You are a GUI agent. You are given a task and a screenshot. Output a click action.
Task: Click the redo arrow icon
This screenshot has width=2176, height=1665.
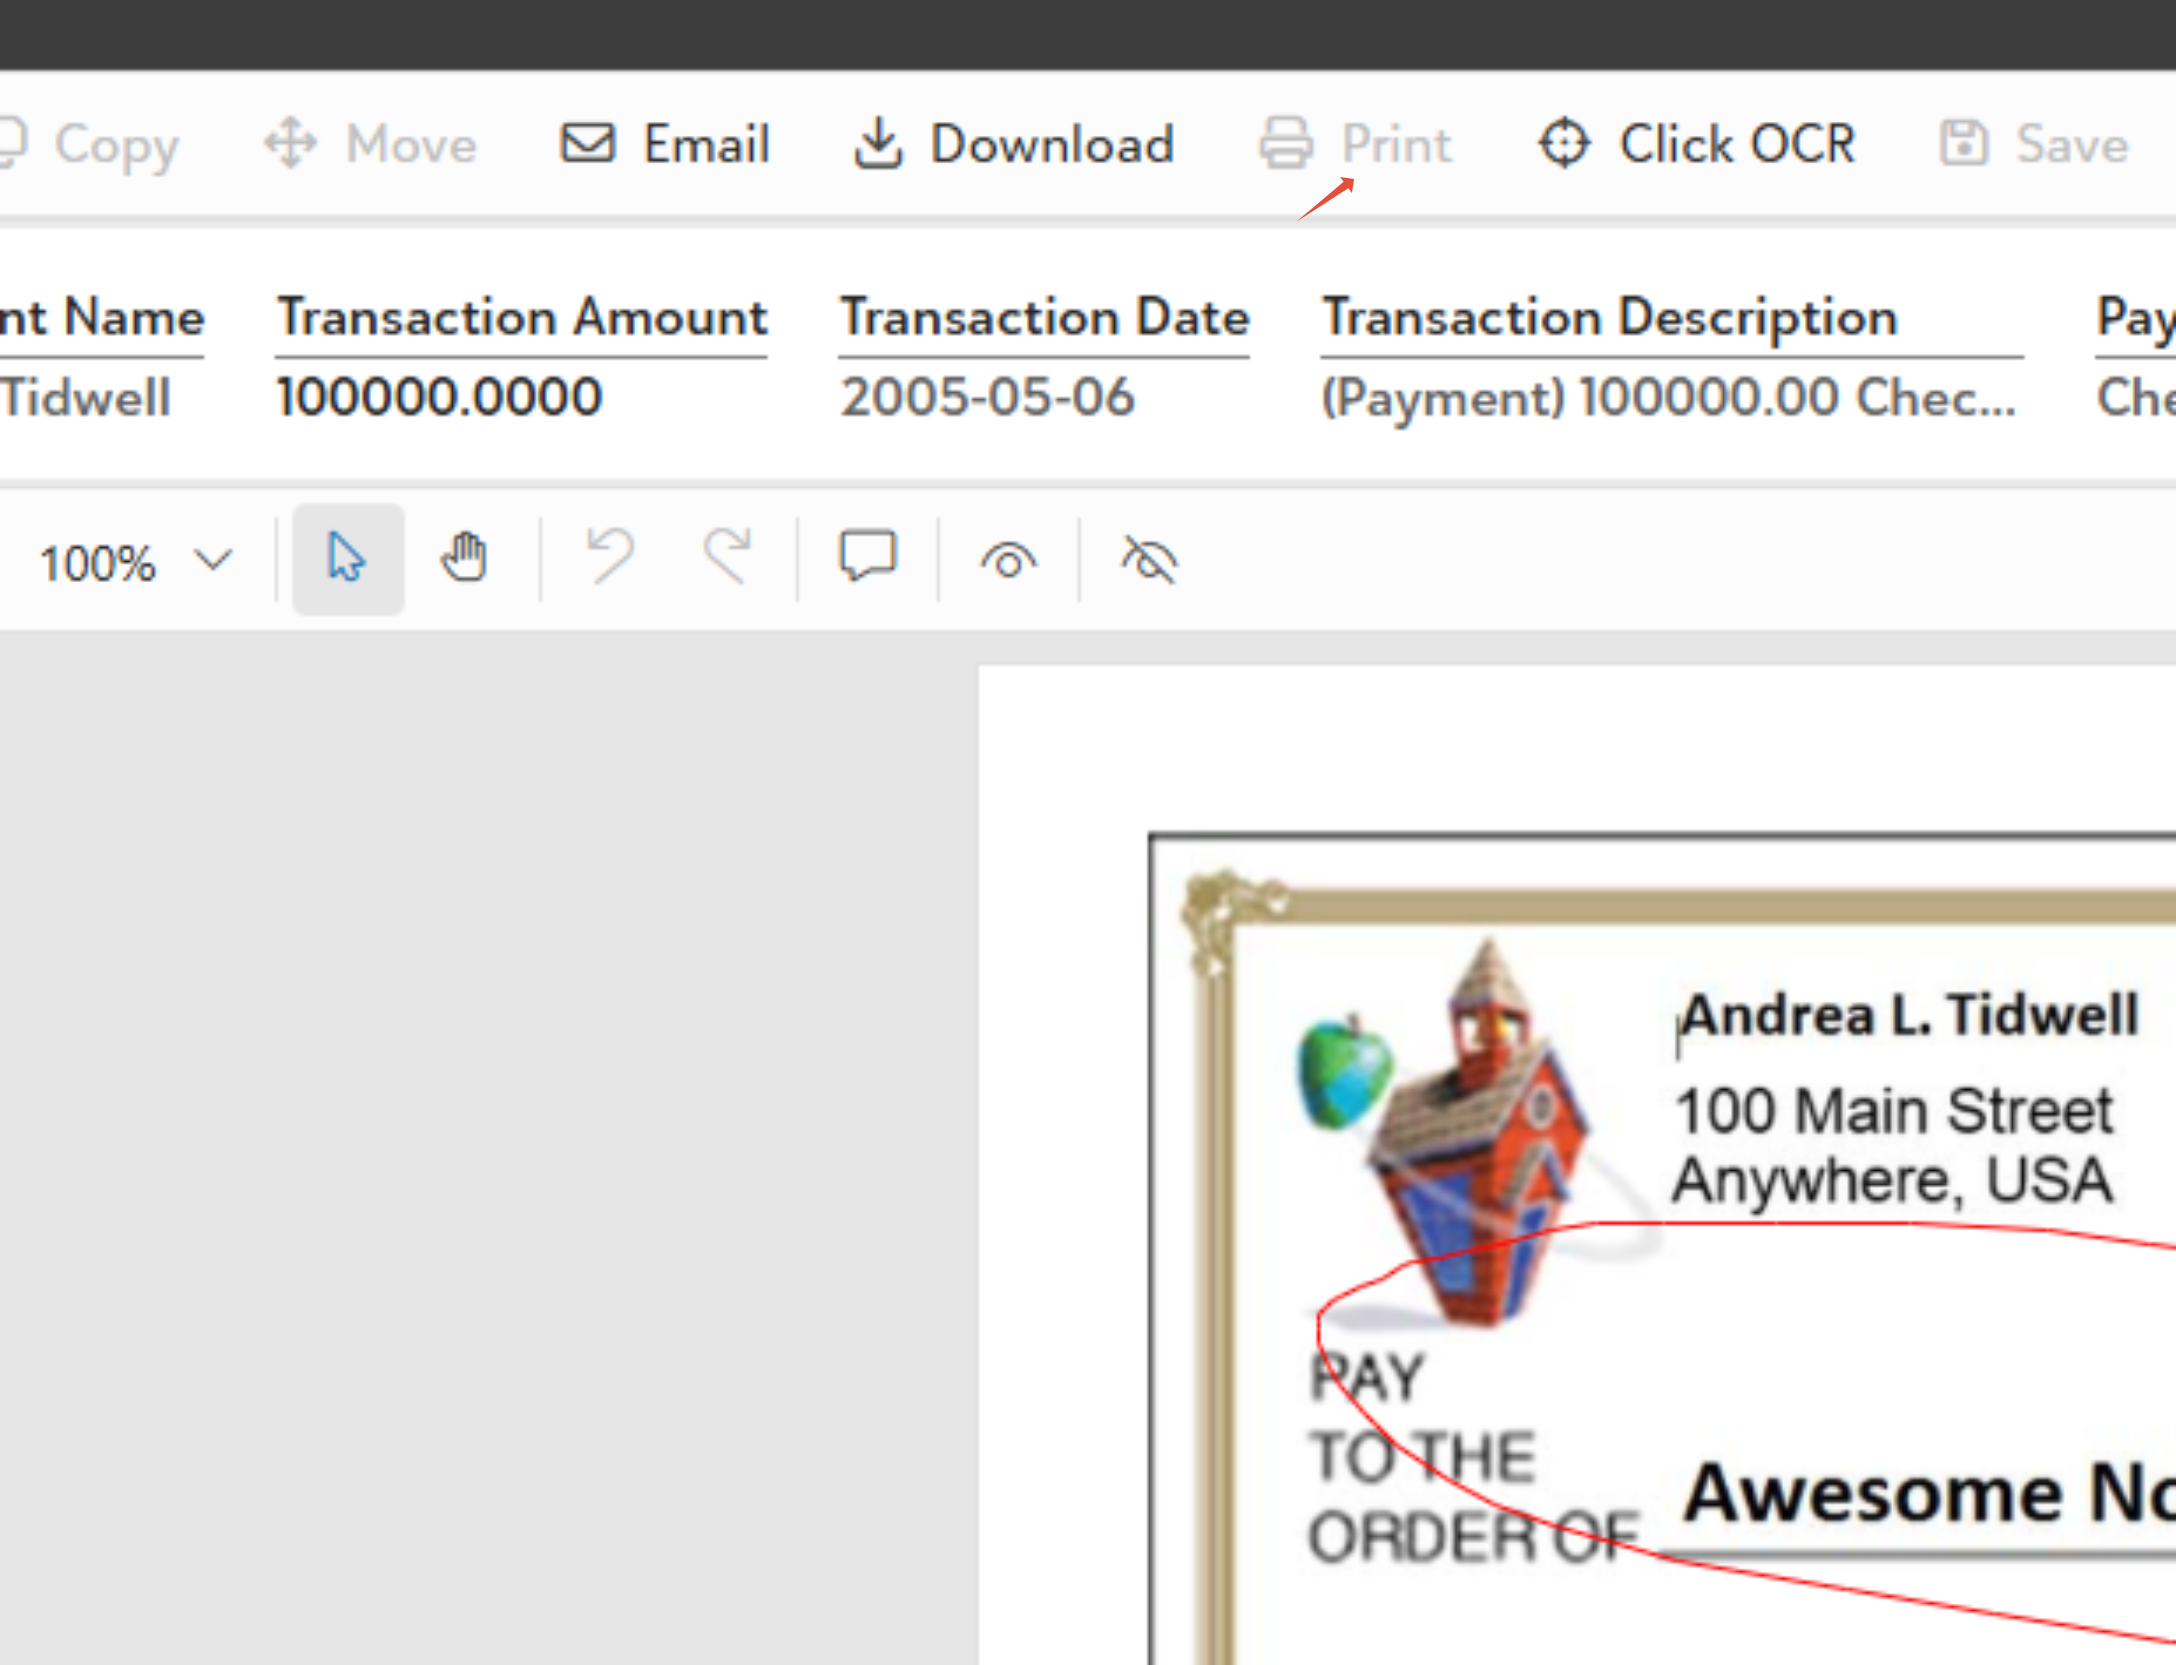pyautogui.click(x=727, y=557)
